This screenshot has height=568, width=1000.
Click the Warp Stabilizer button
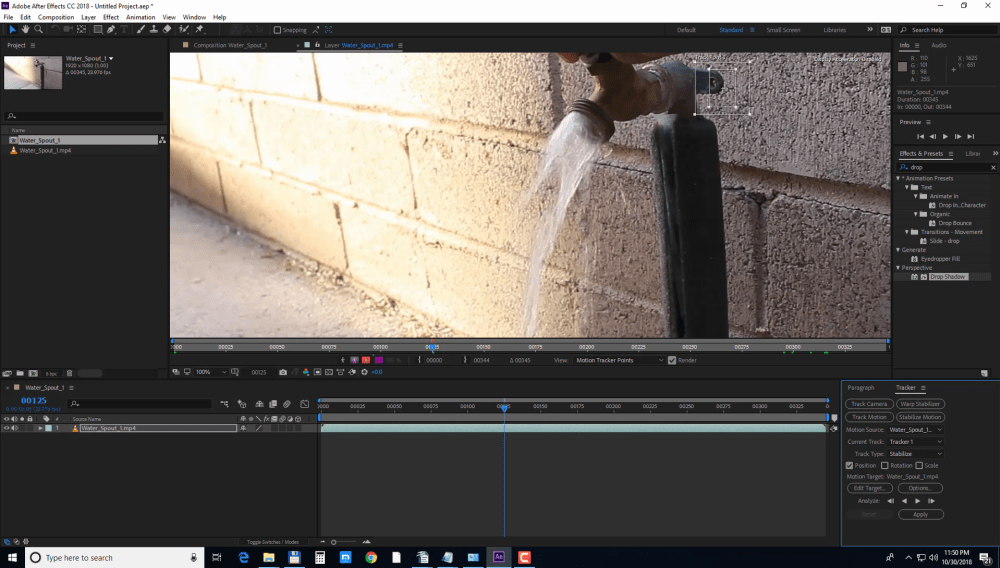(x=920, y=404)
